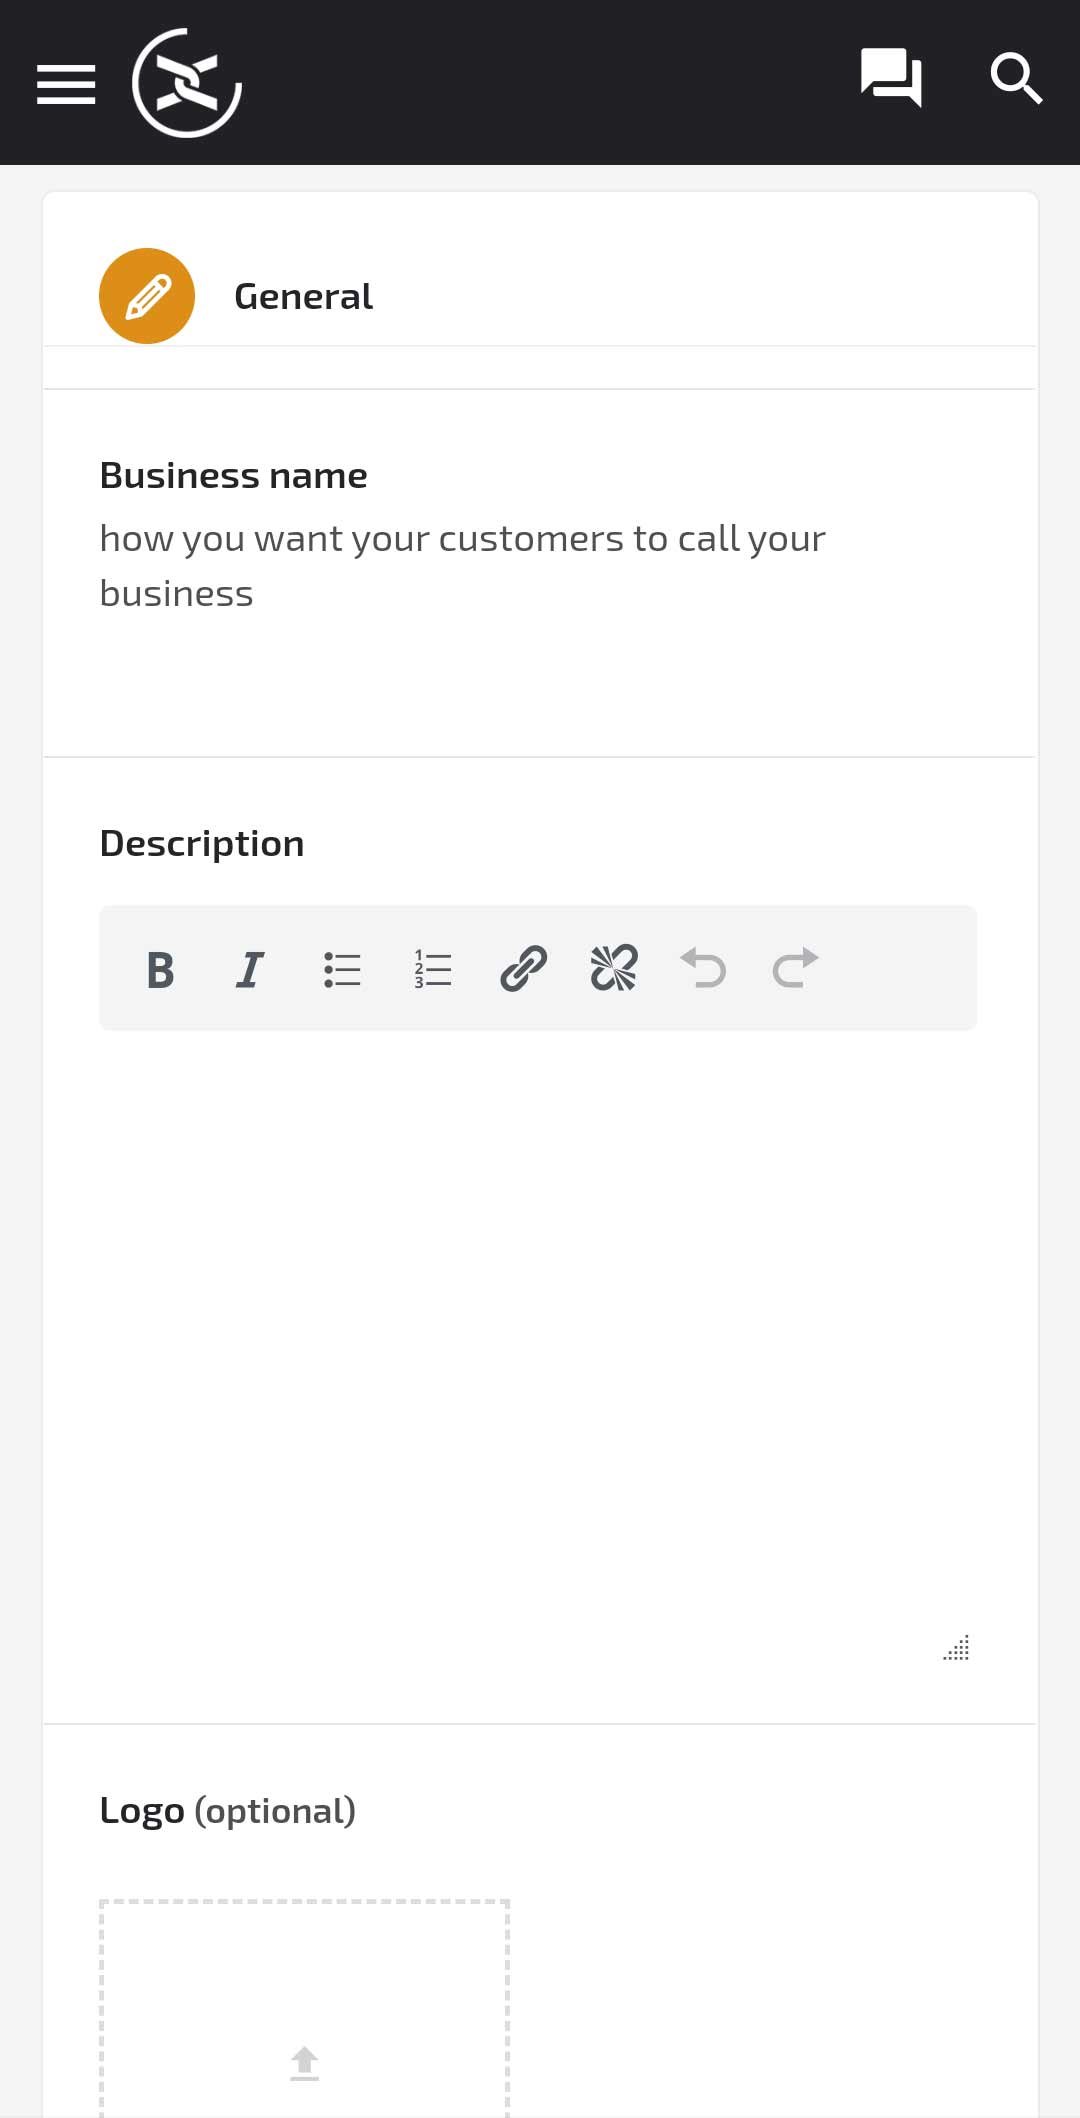Click the search magnifier icon
The width and height of the screenshot is (1080, 2118).
click(1016, 79)
